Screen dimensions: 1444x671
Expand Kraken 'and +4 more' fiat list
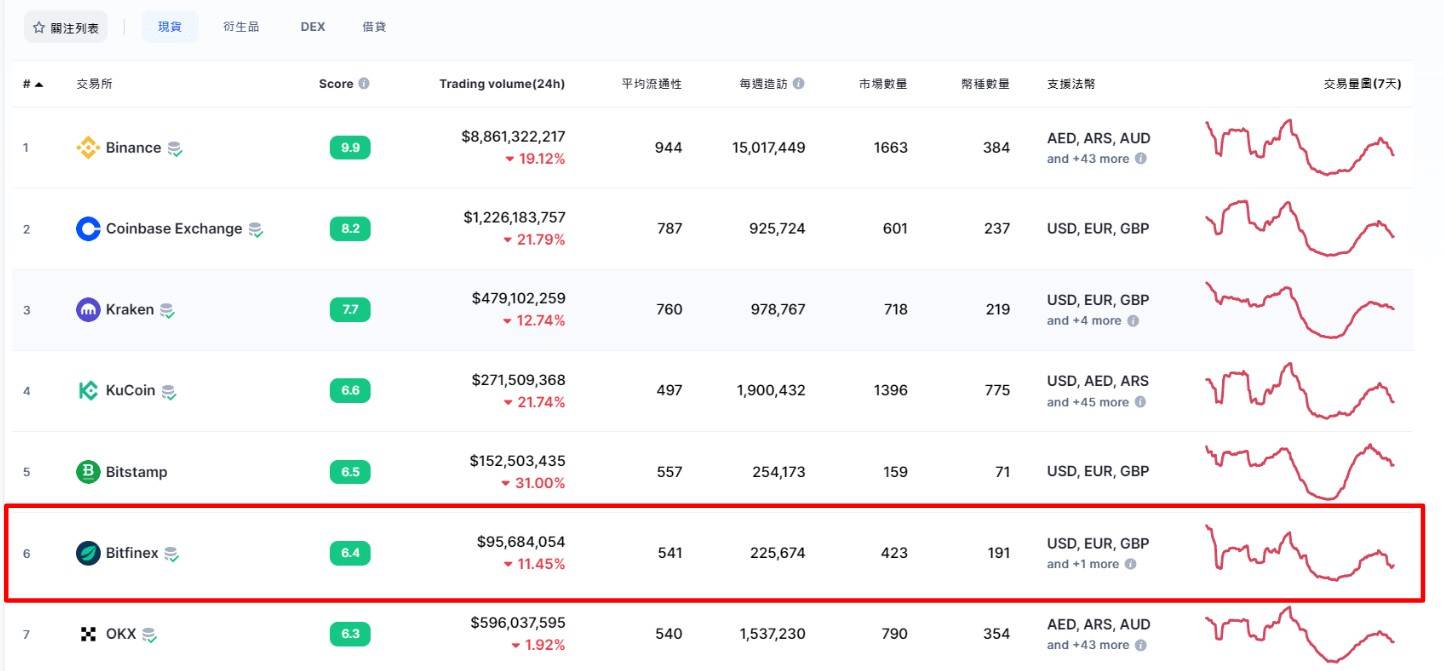(x=1084, y=321)
